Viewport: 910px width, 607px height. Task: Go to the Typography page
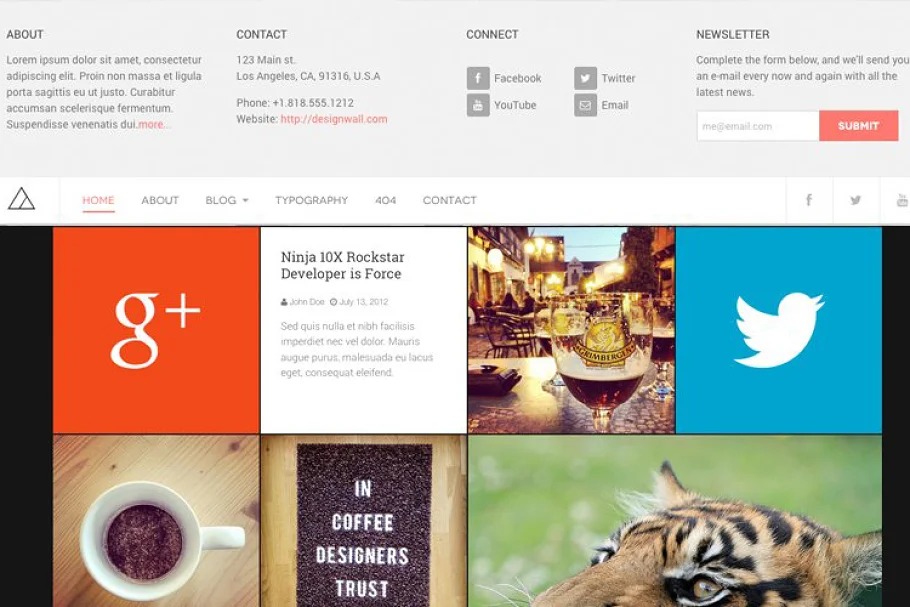(312, 200)
